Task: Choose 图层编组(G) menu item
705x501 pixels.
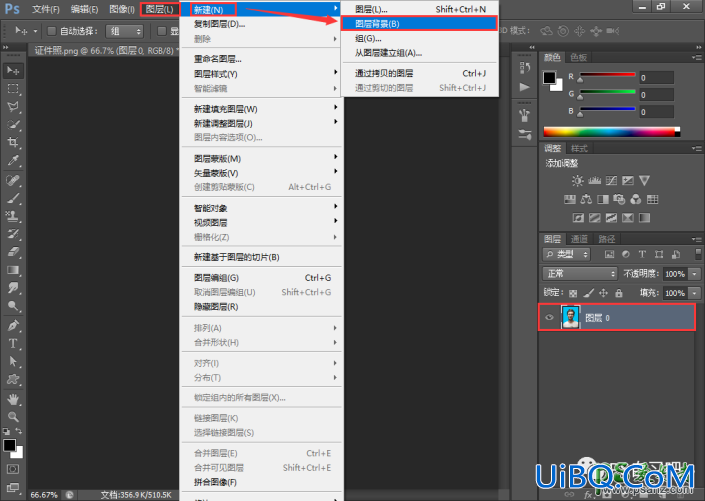Action: [261, 277]
